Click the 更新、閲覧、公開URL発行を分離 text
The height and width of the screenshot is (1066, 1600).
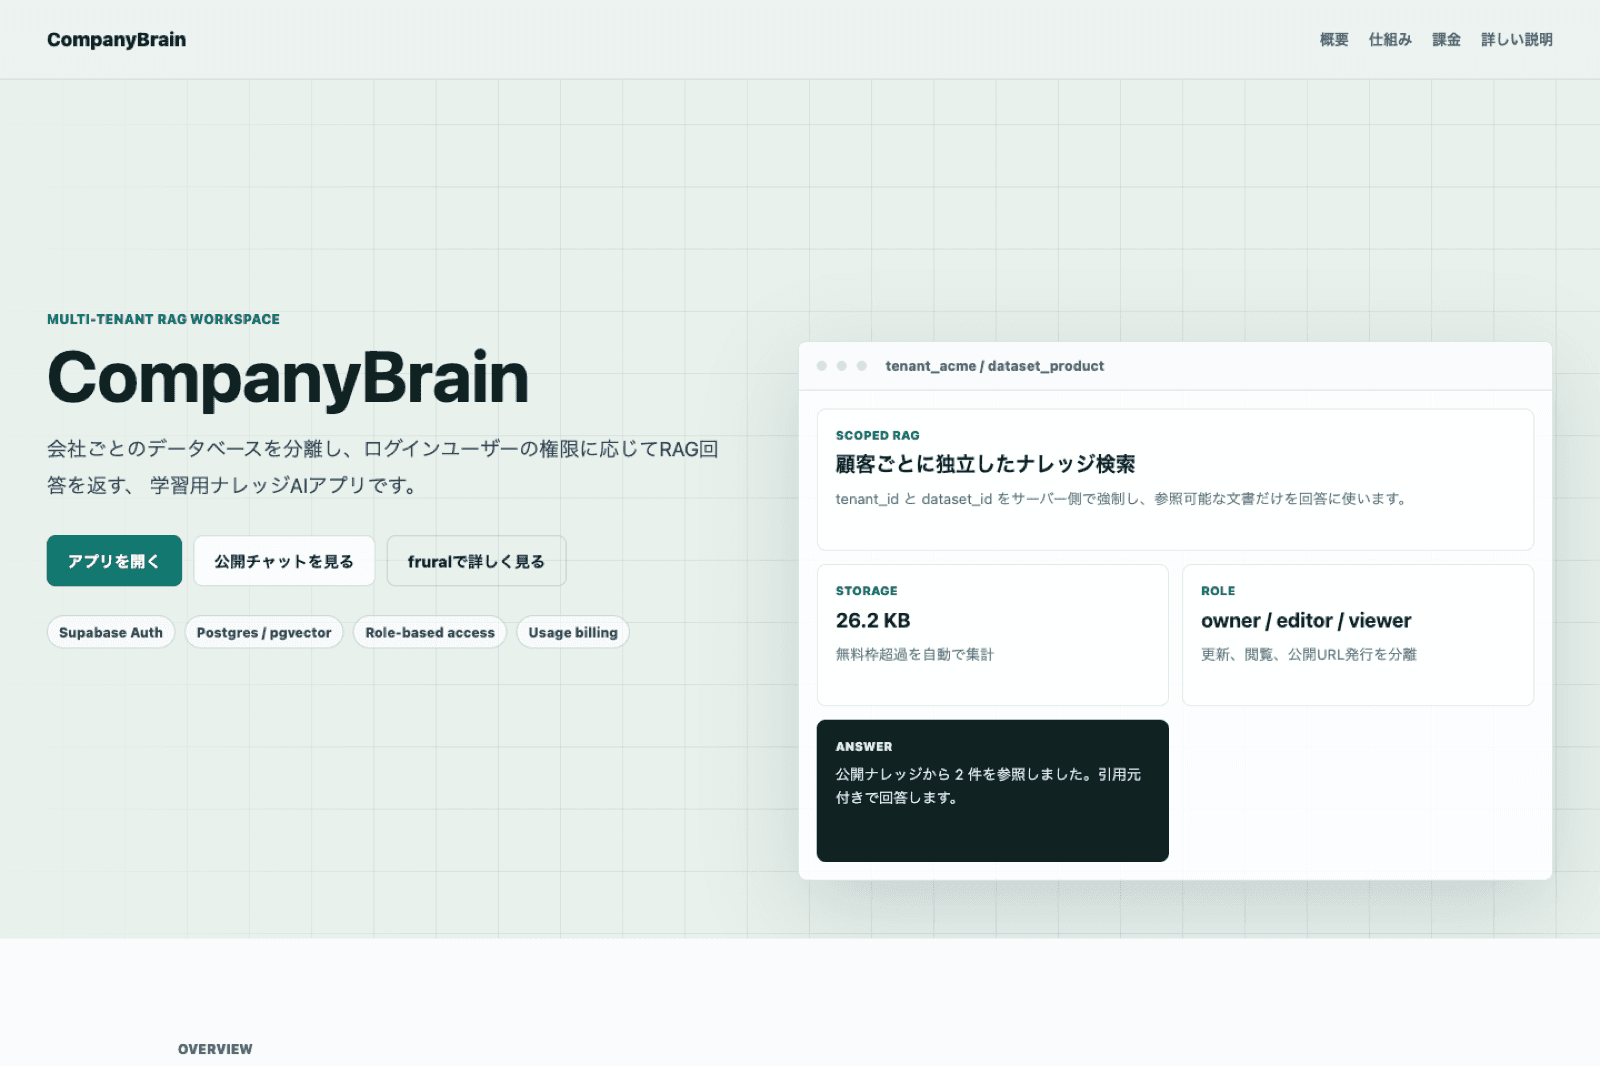(x=1309, y=654)
